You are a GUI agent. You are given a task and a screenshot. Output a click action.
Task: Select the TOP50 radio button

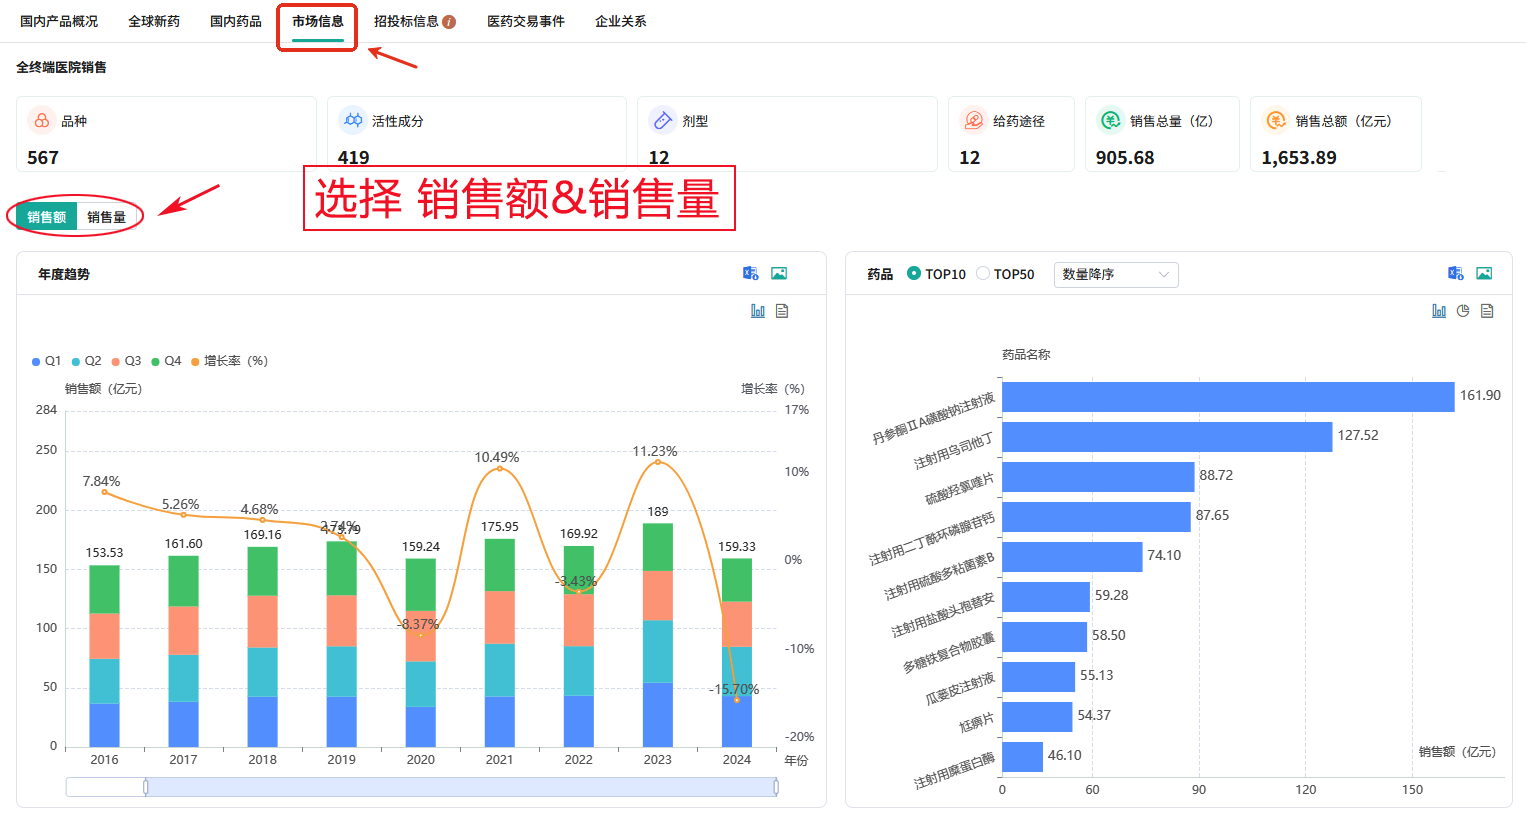(983, 273)
